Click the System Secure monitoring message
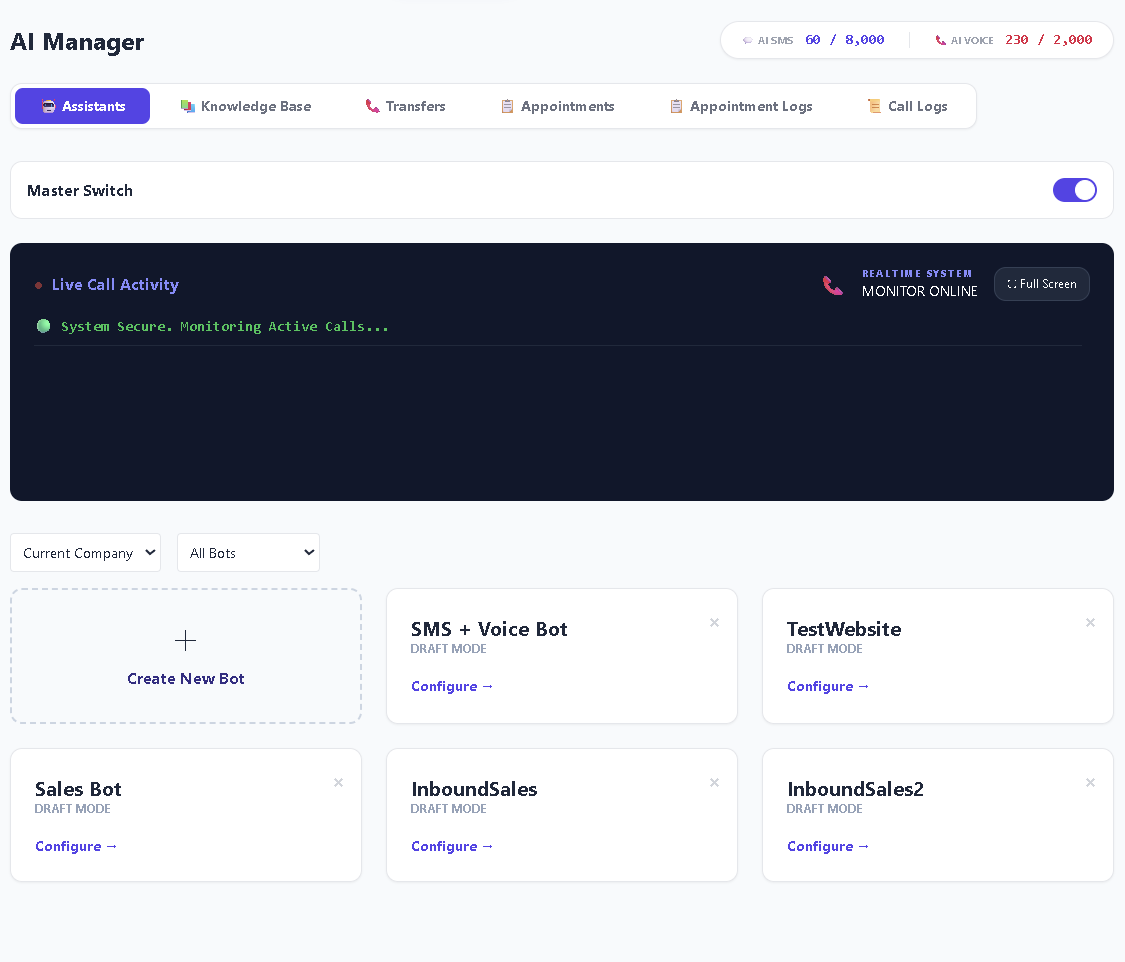This screenshot has width=1125, height=962. click(225, 326)
